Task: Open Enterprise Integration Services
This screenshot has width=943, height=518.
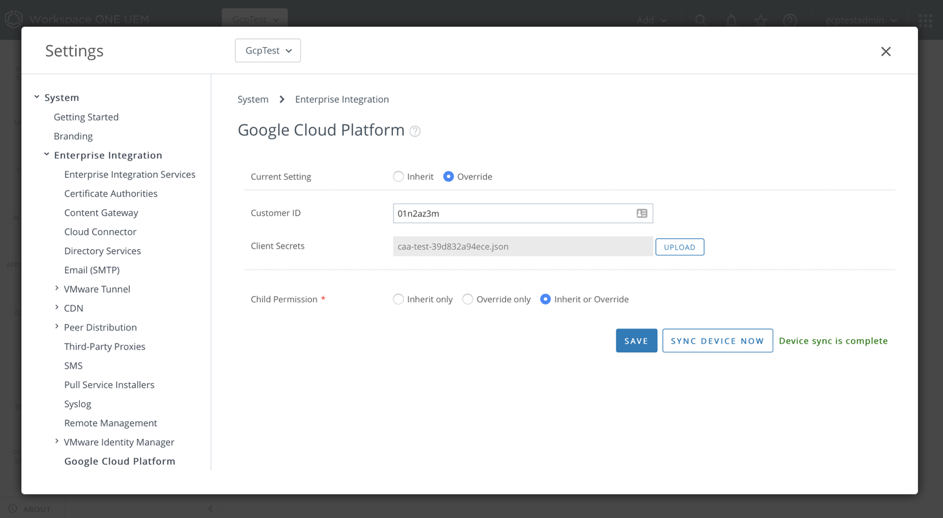Action: pyautogui.click(x=130, y=174)
